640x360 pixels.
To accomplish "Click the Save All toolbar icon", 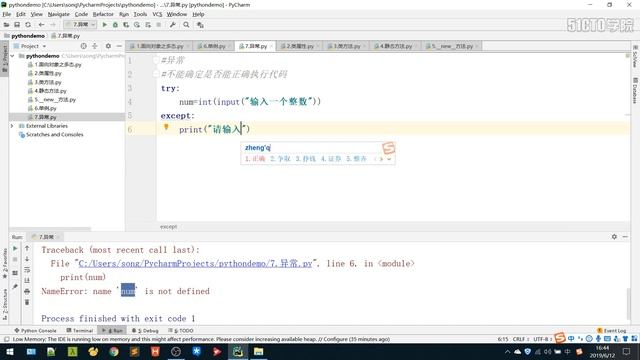I will click(x=17, y=25).
